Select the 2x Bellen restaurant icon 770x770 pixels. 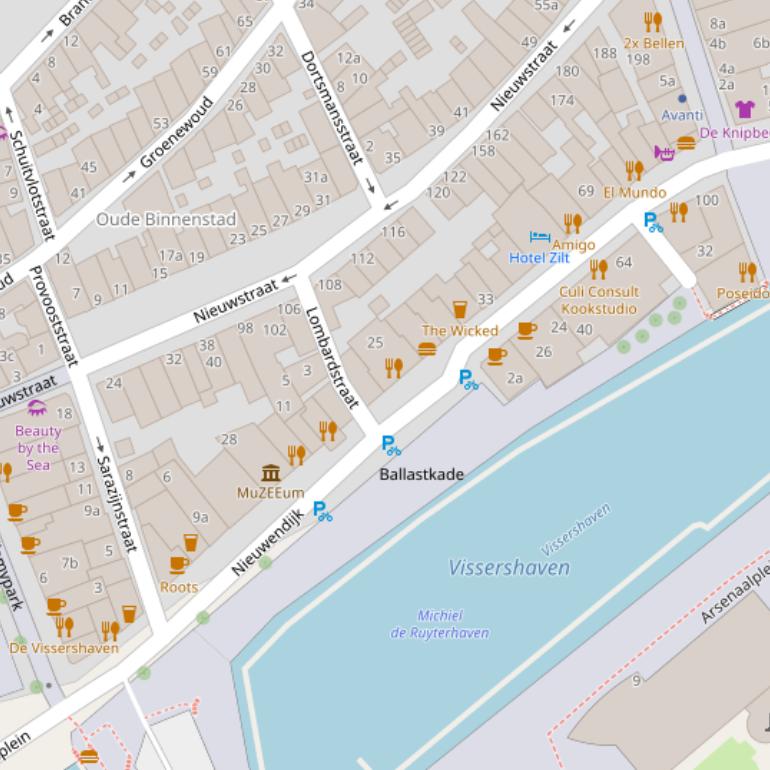653,22
